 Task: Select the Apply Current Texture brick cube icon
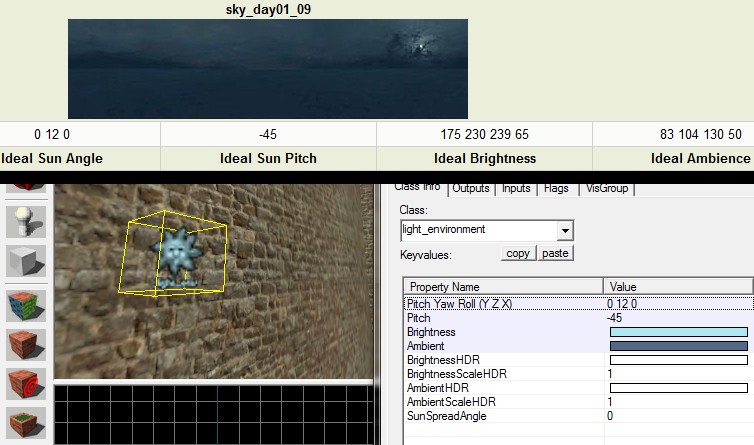[26, 345]
